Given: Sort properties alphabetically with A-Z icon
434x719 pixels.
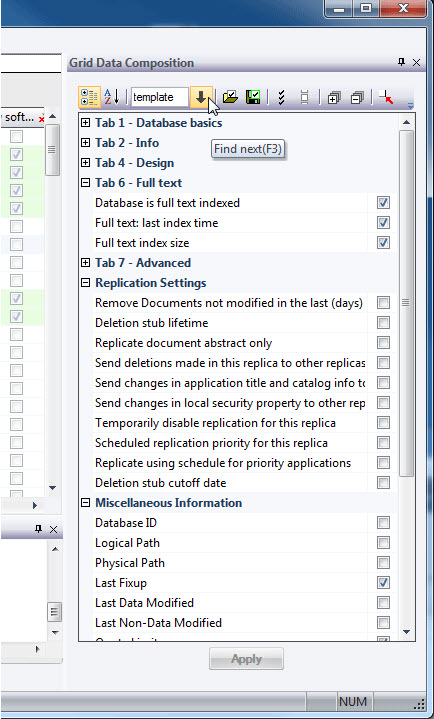Looking at the screenshot, I should coord(111,97).
